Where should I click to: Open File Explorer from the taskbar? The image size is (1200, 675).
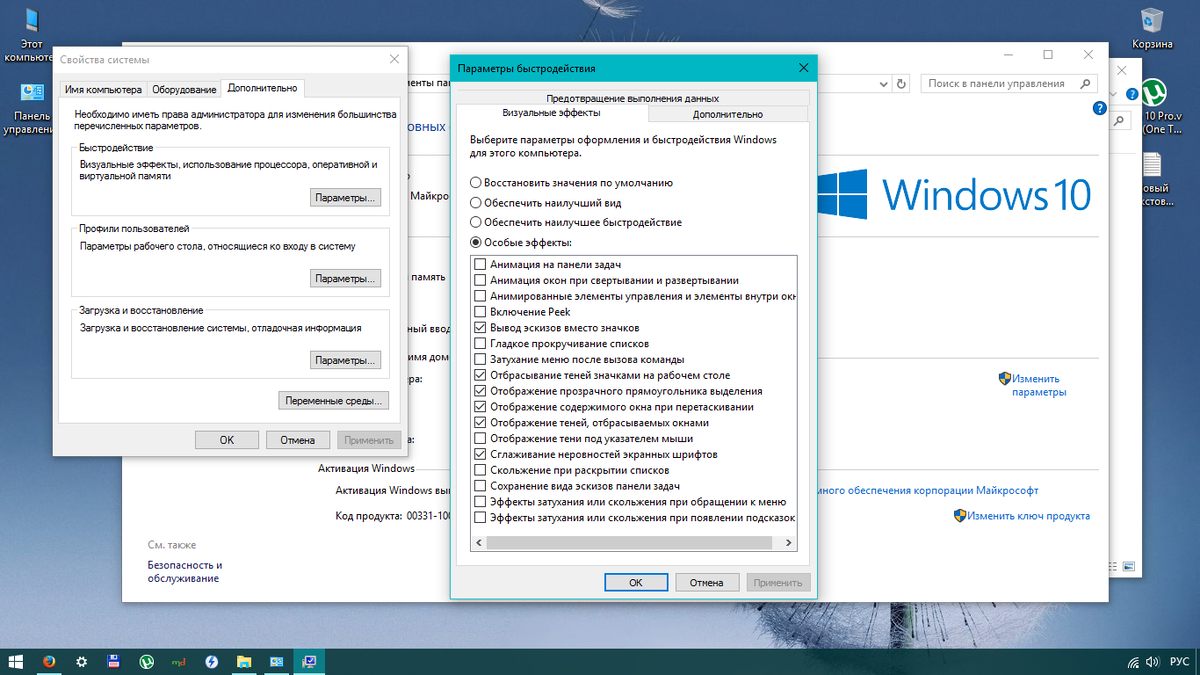(x=244, y=662)
